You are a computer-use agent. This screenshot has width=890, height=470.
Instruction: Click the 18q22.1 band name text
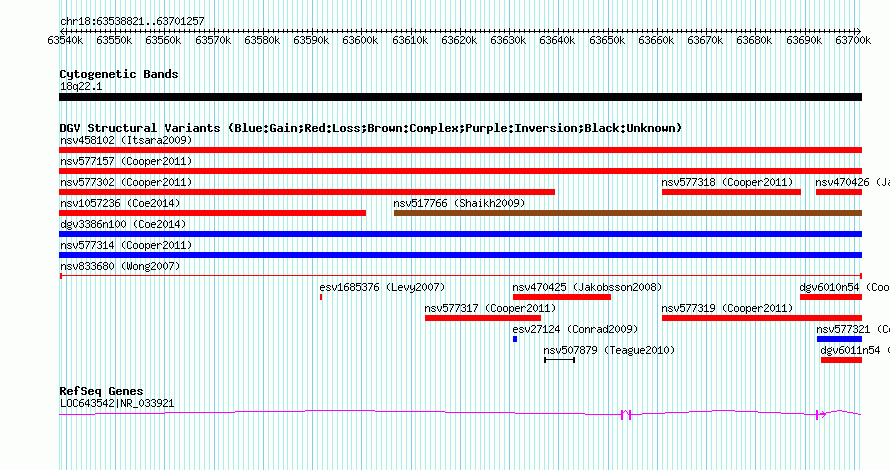81,86
